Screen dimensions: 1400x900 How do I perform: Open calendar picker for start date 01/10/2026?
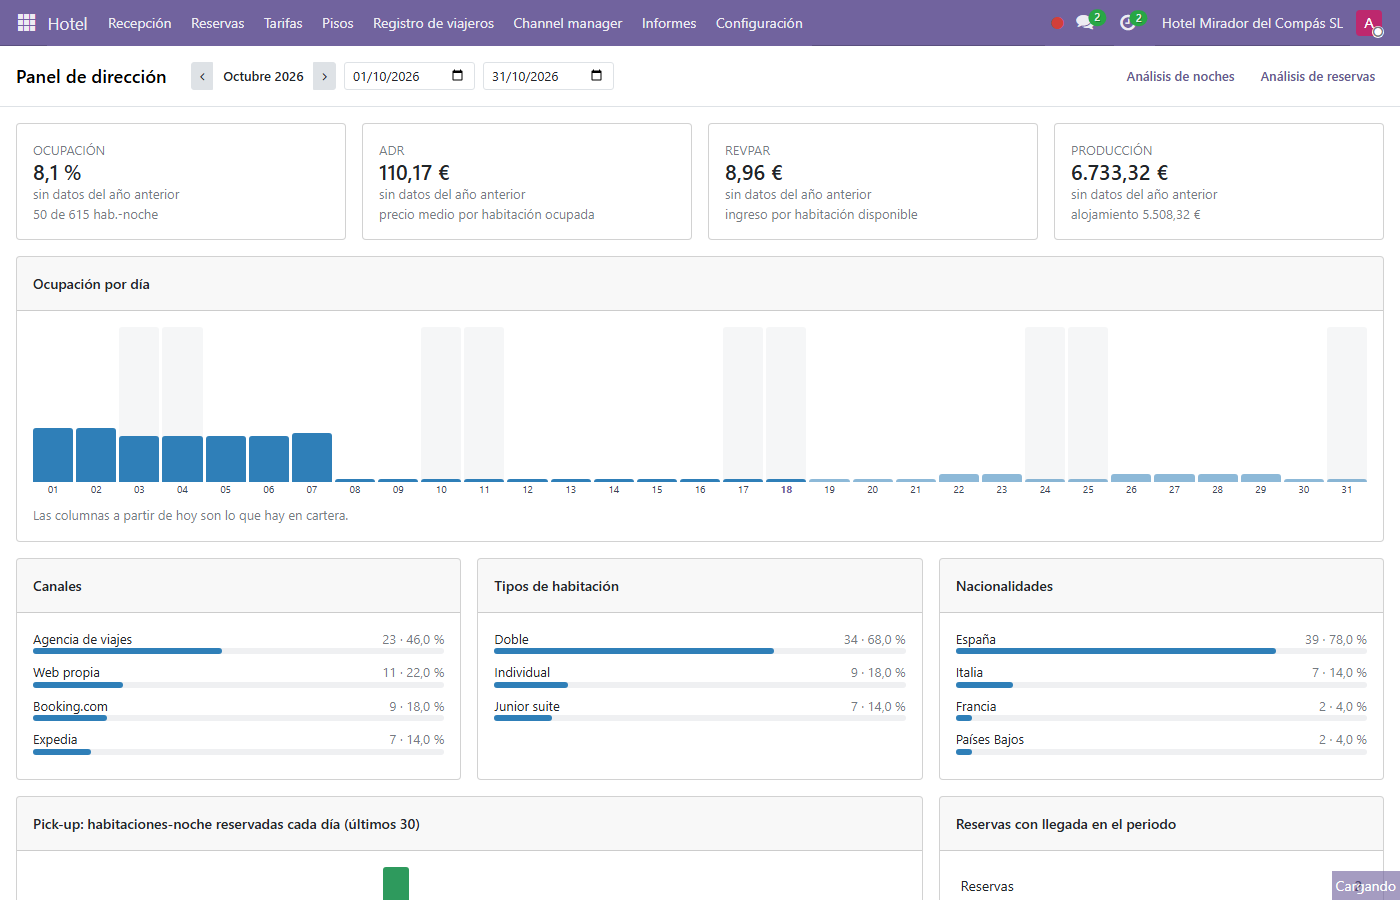click(458, 76)
